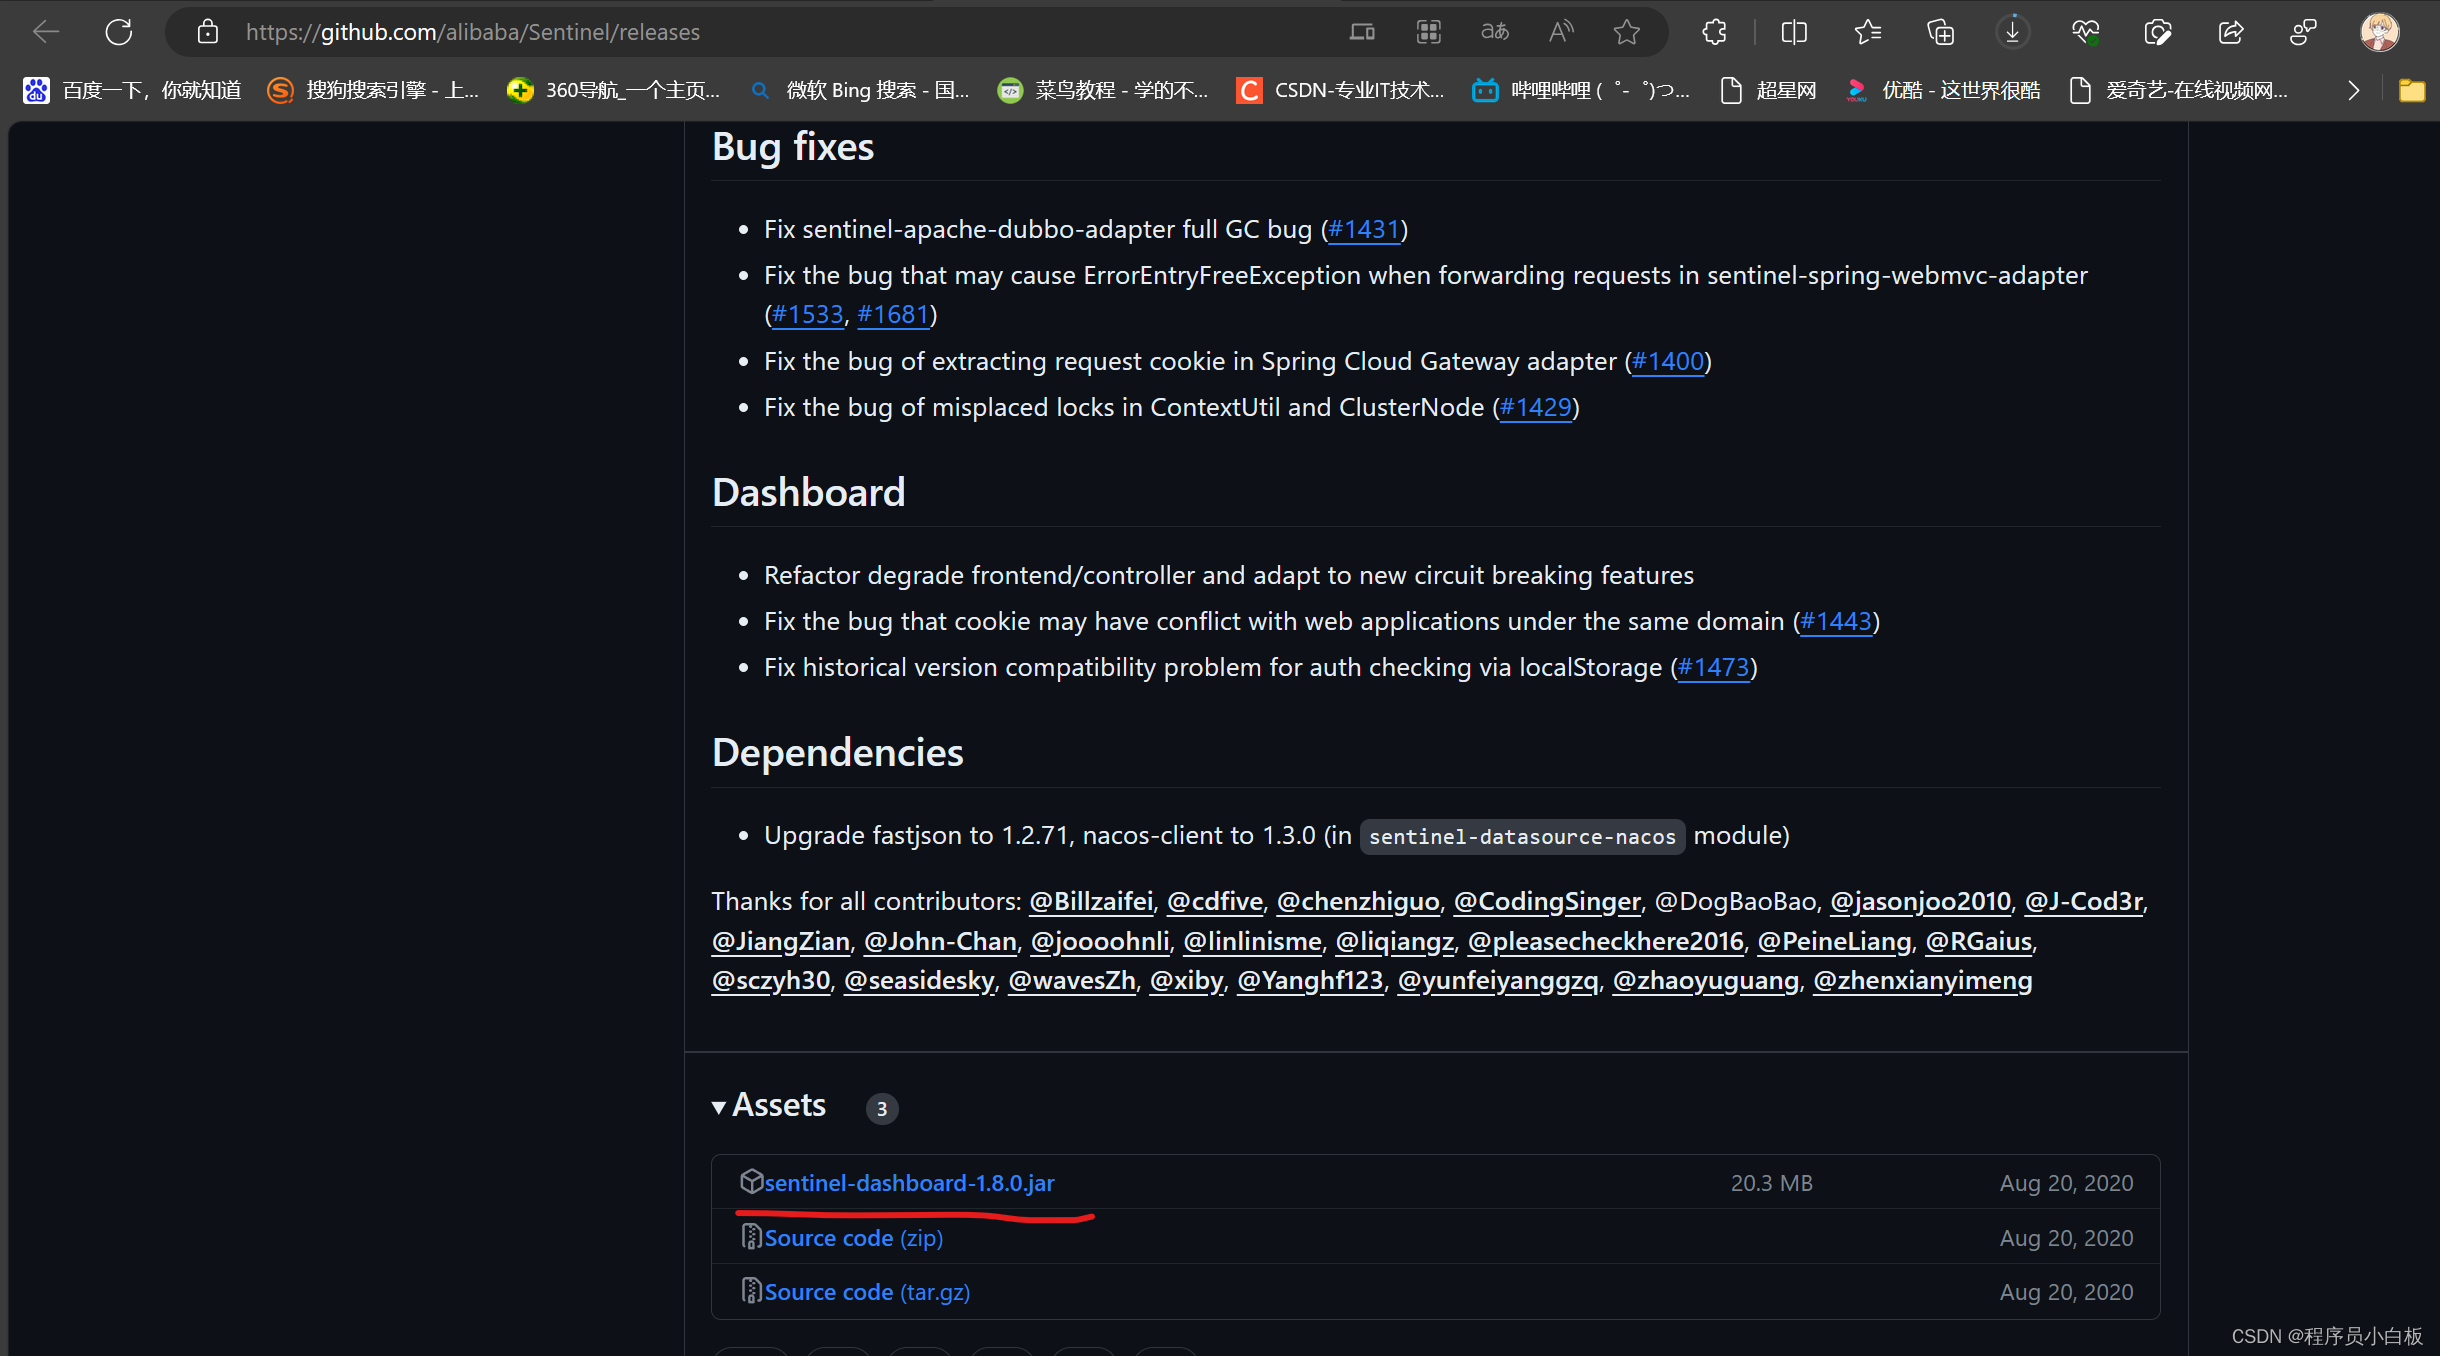The height and width of the screenshot is (1356, 2440).
Task: Visit @John-Chan contributor profile
Action: [940, 942]
